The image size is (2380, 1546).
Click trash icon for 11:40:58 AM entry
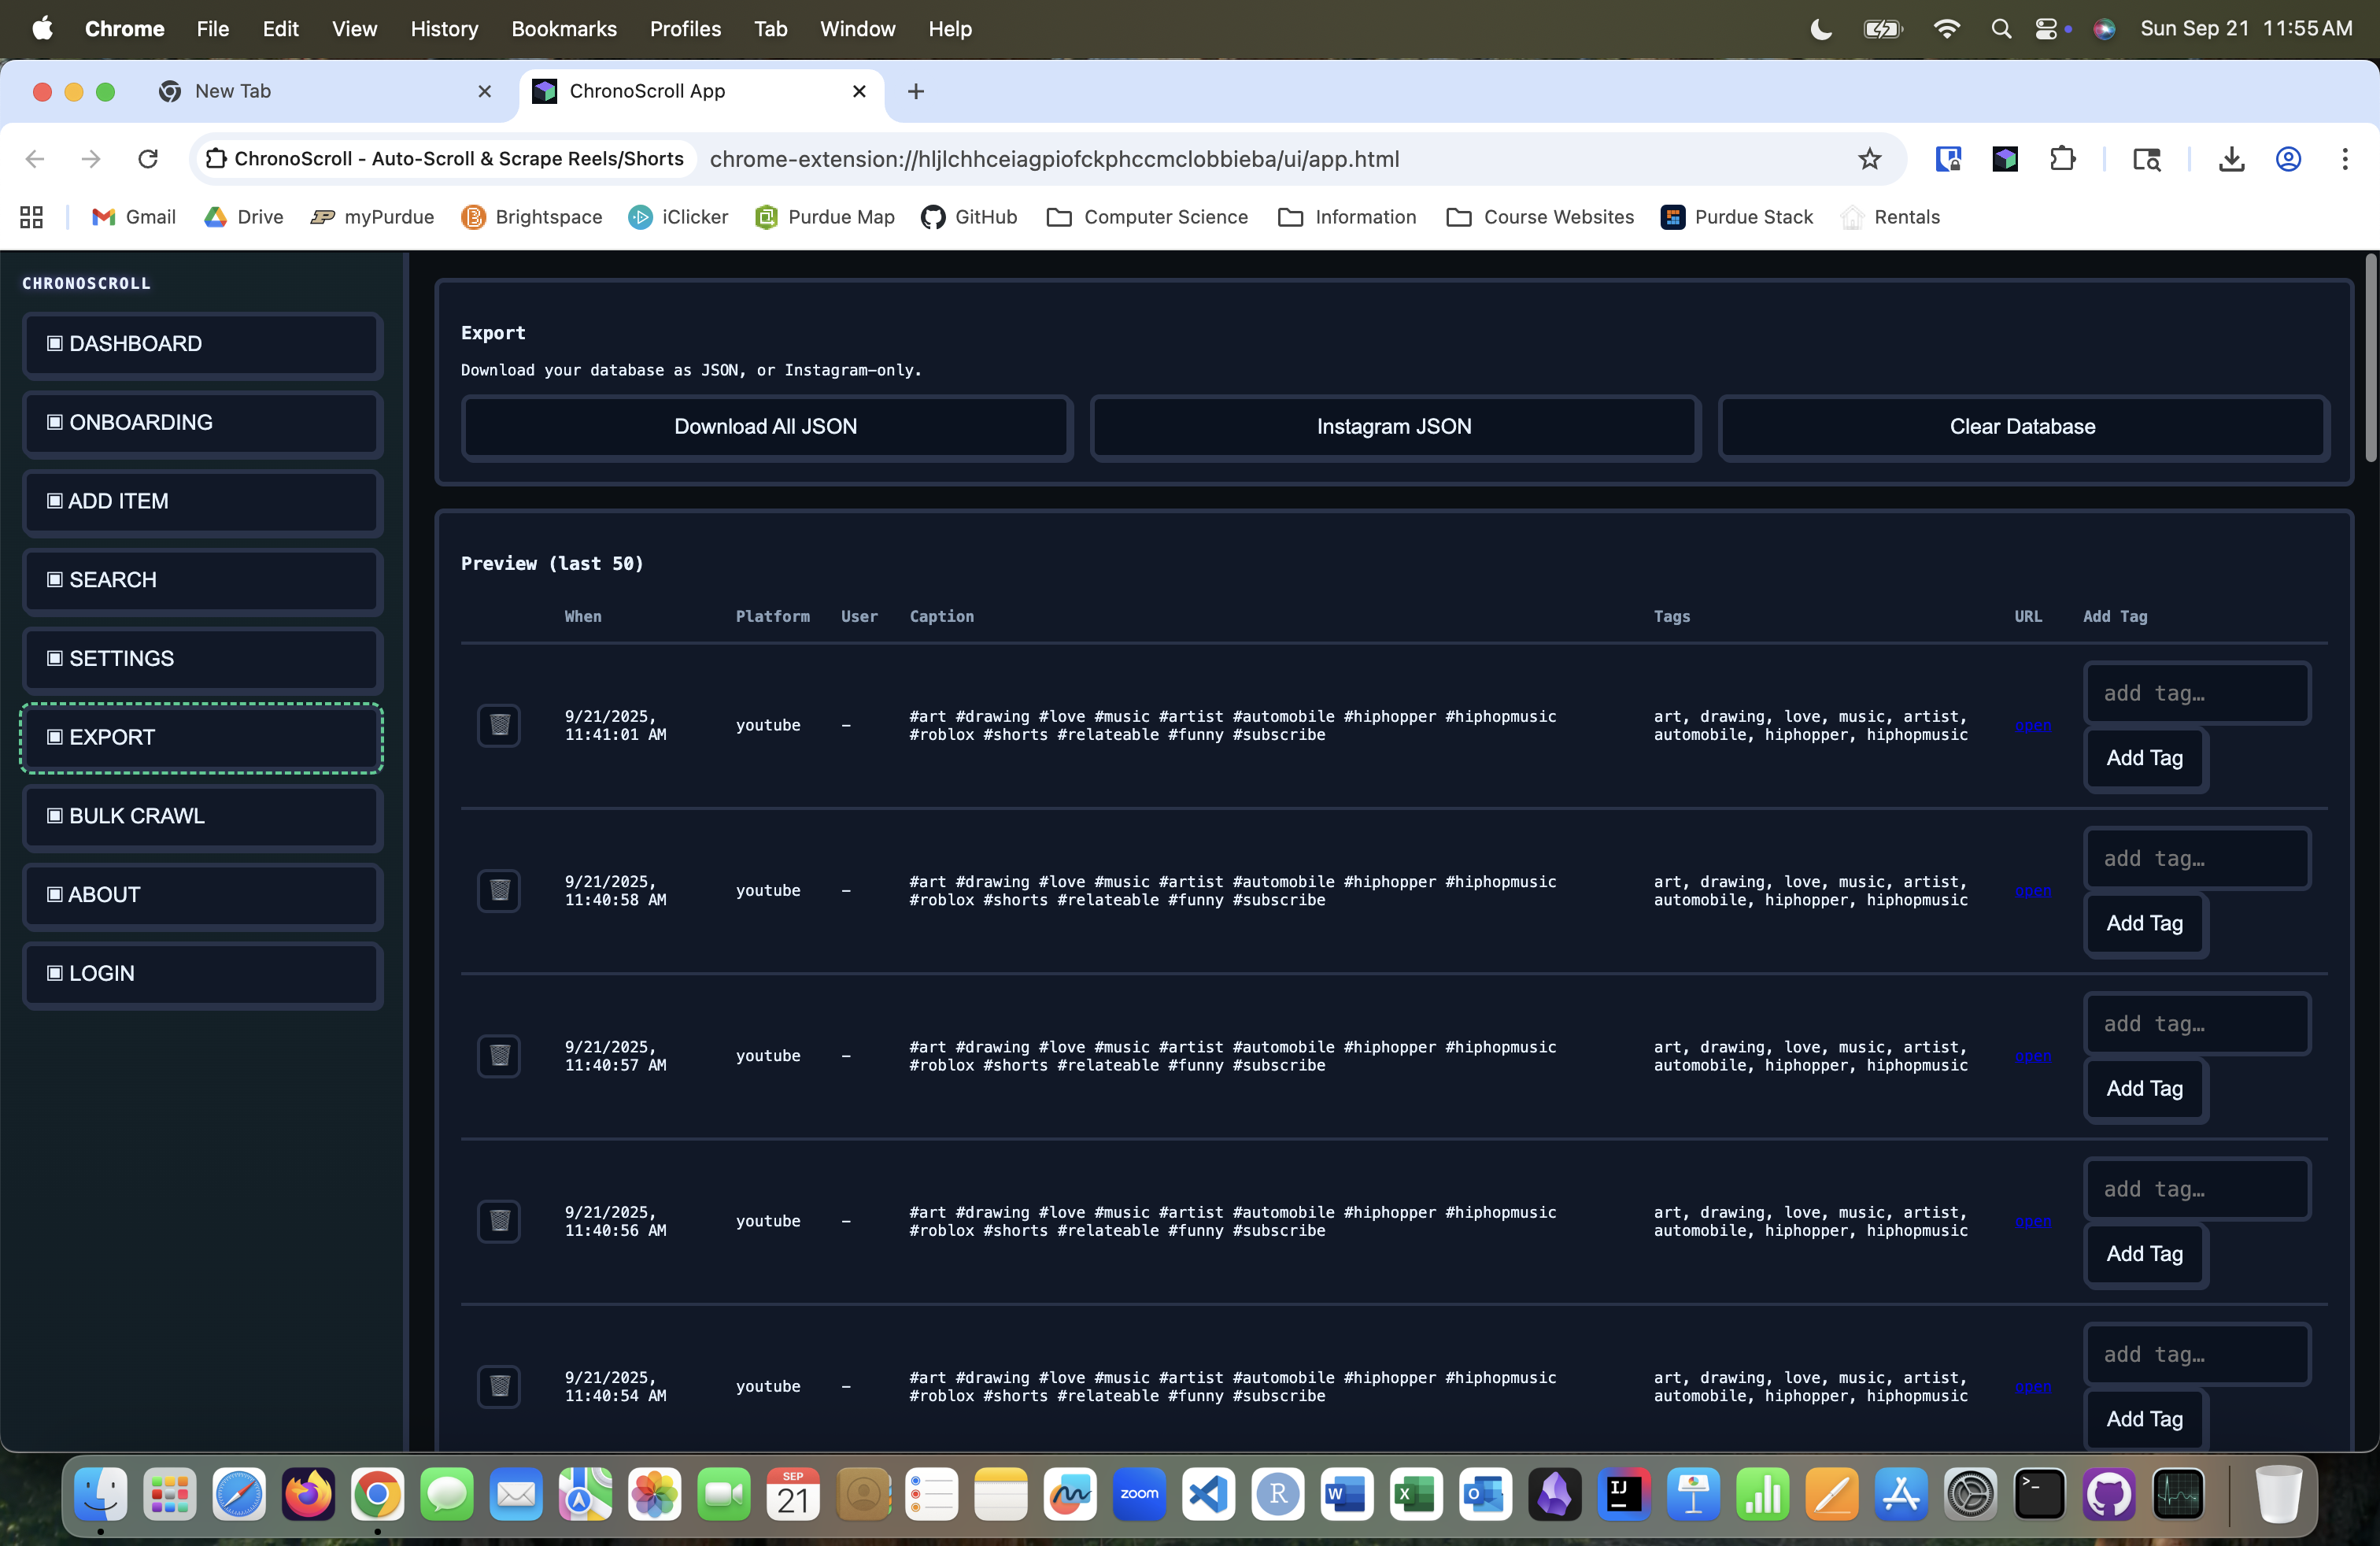499,890
